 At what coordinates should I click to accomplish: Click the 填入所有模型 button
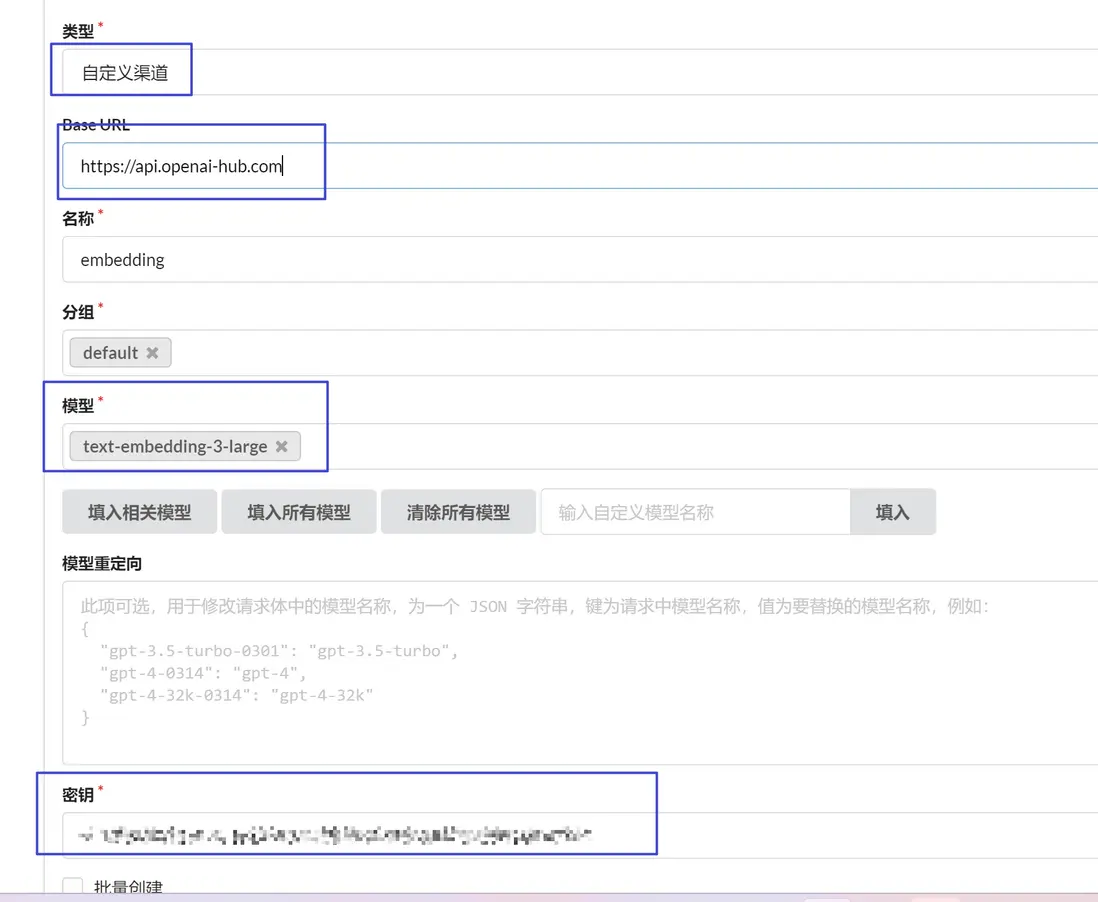coord(299,512)
